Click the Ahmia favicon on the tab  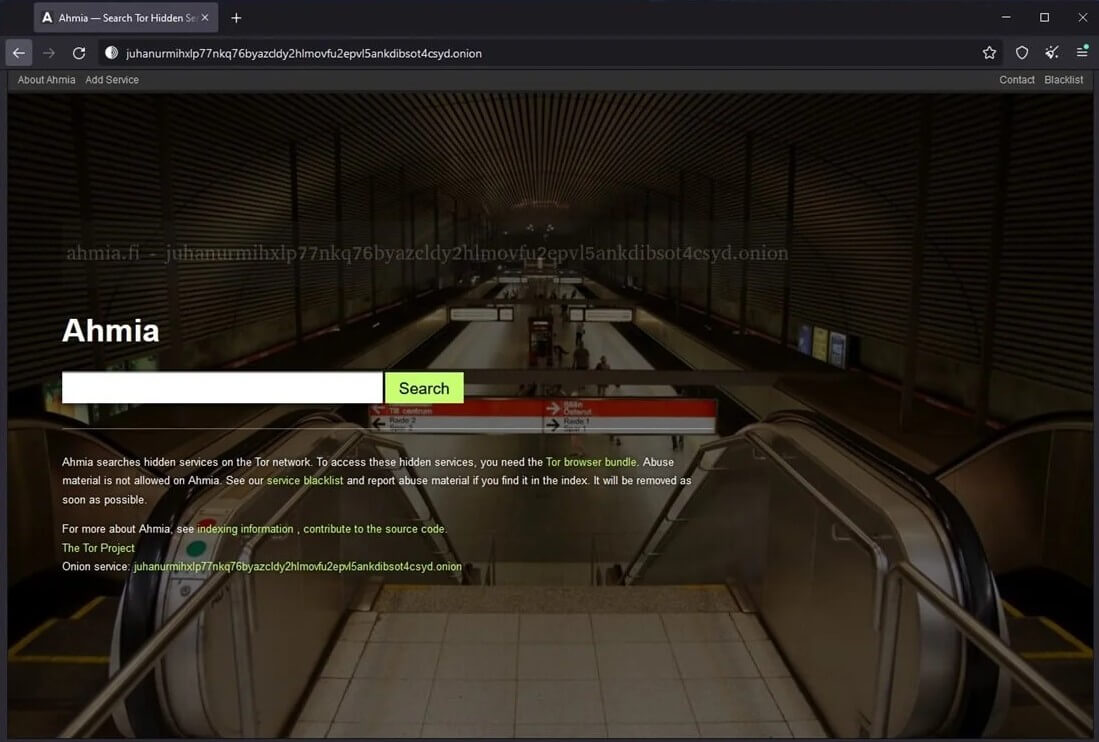[44, 17]
